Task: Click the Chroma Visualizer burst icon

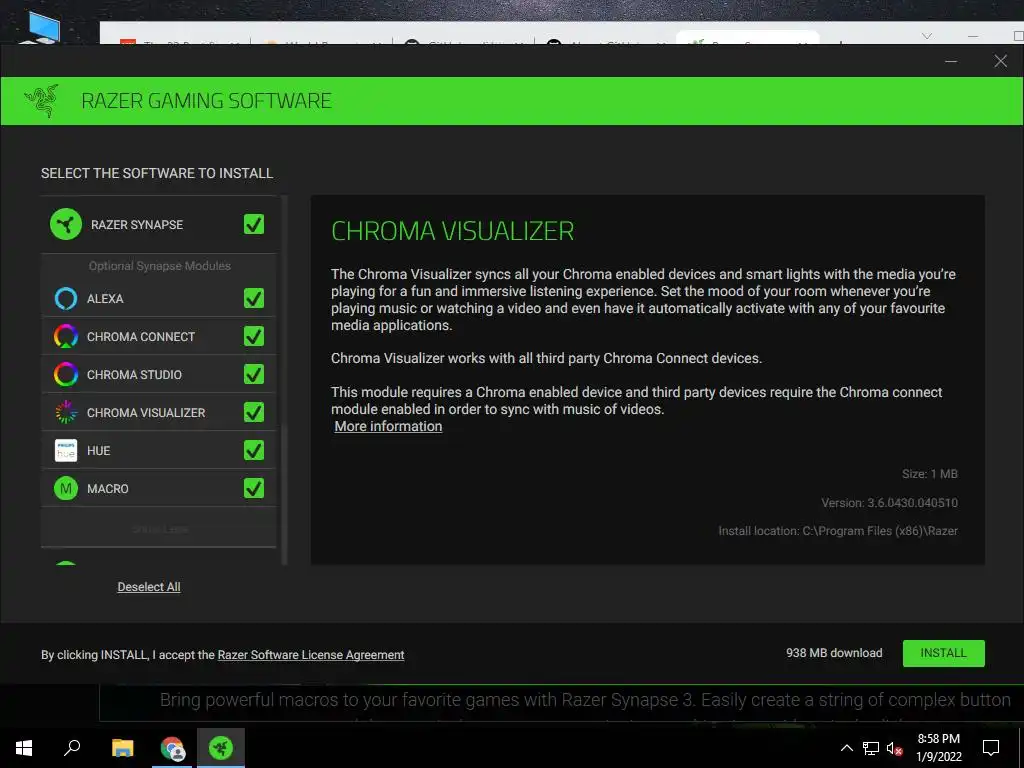Action: [66, 412]
